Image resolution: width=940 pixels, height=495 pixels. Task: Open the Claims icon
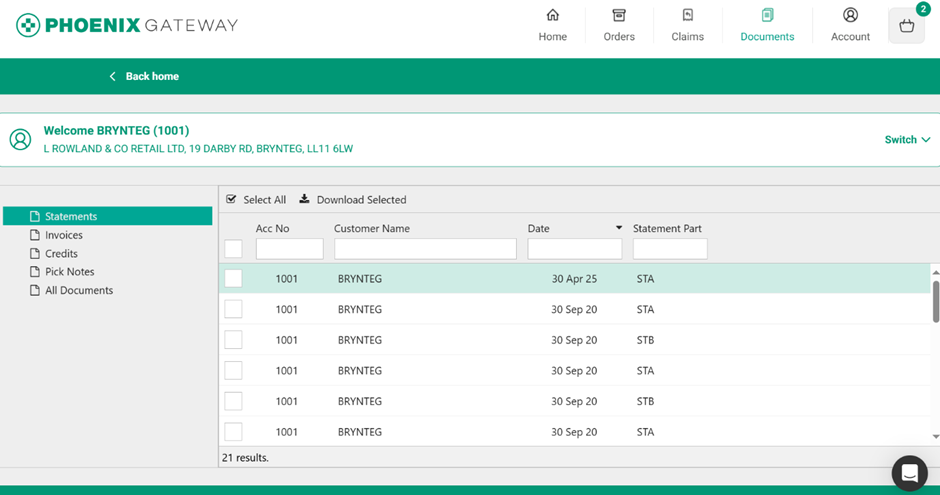687,16
